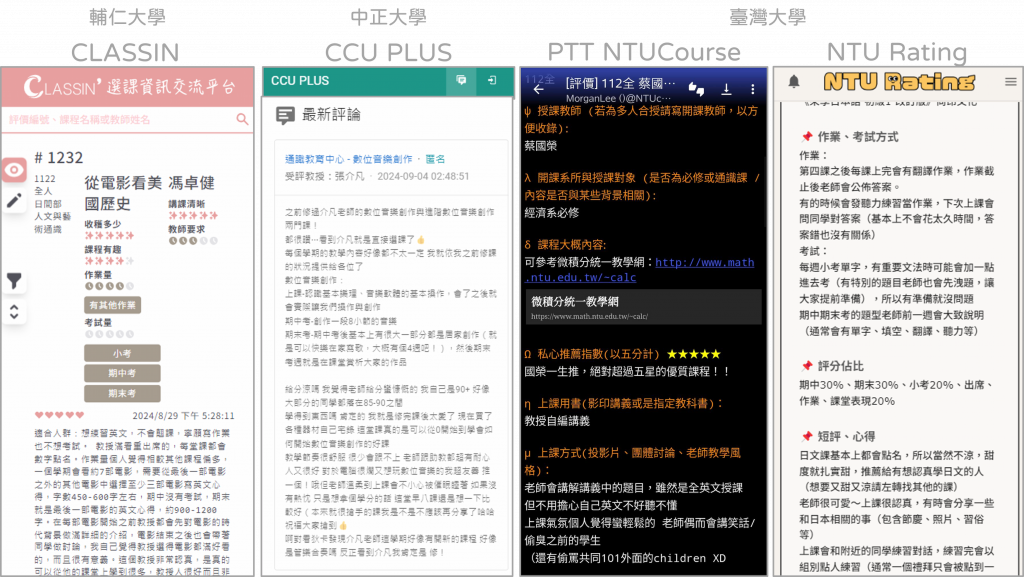Click the 匿名 author link in CCU PLUS

pos(435,159)
